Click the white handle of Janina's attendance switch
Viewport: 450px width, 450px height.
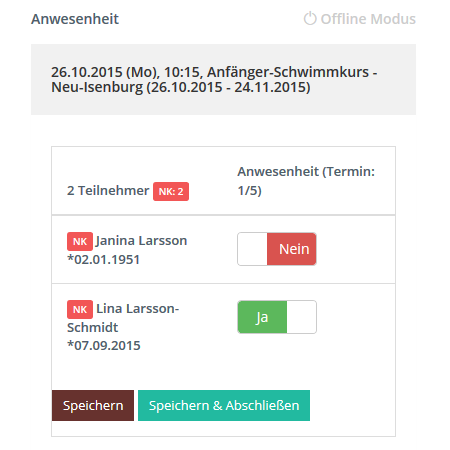253,249
